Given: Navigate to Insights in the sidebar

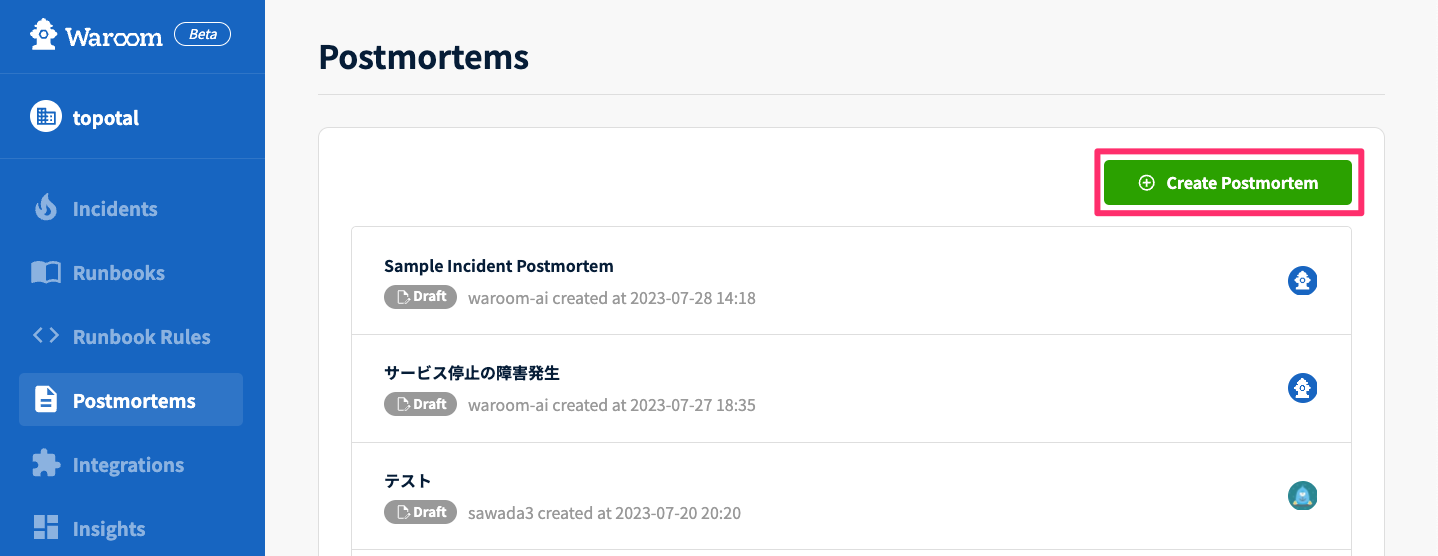Looking at the screenshot, I should [109, 529].
